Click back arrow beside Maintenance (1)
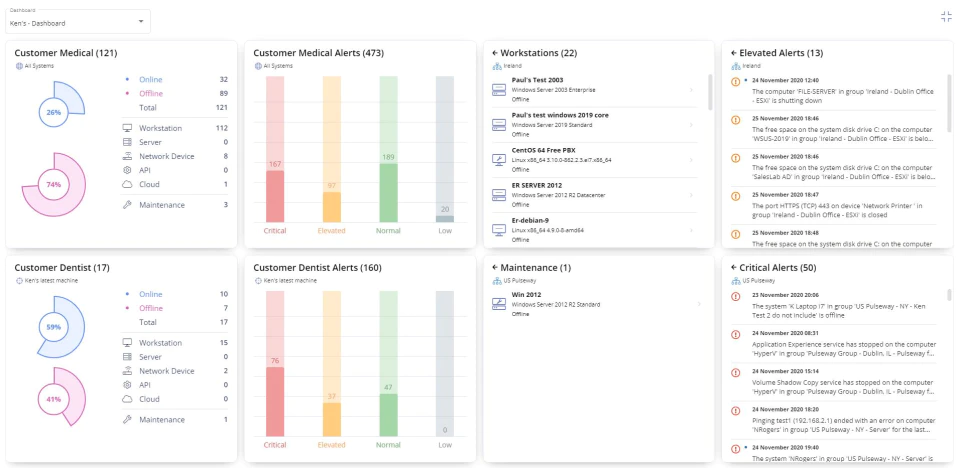Viewport: 960px width, 468px height. (x=495, y=268)
